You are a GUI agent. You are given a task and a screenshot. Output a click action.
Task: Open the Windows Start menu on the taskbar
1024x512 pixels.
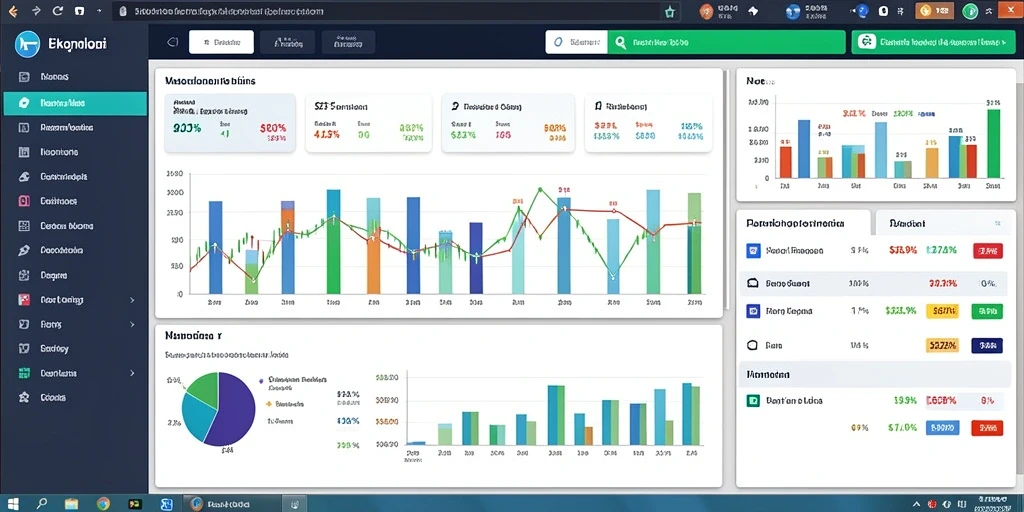[12, 503]
